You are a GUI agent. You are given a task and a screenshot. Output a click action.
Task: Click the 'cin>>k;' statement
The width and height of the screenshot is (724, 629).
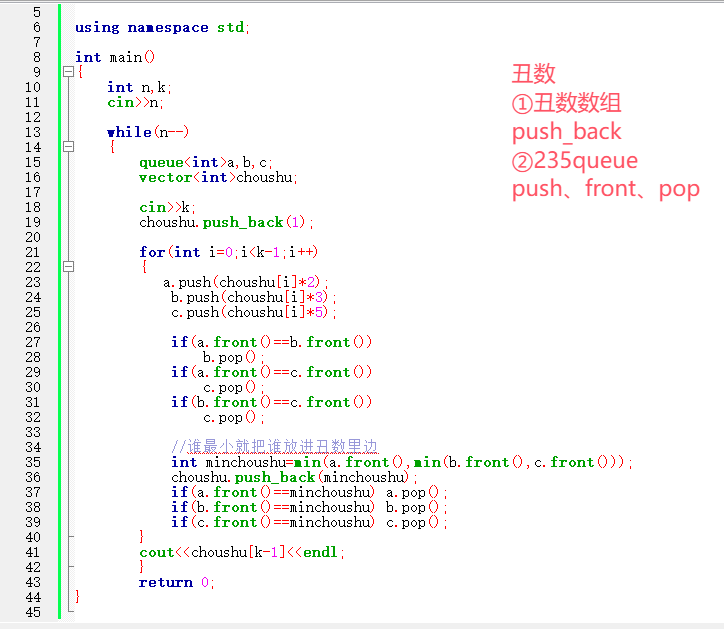point(167,207)
